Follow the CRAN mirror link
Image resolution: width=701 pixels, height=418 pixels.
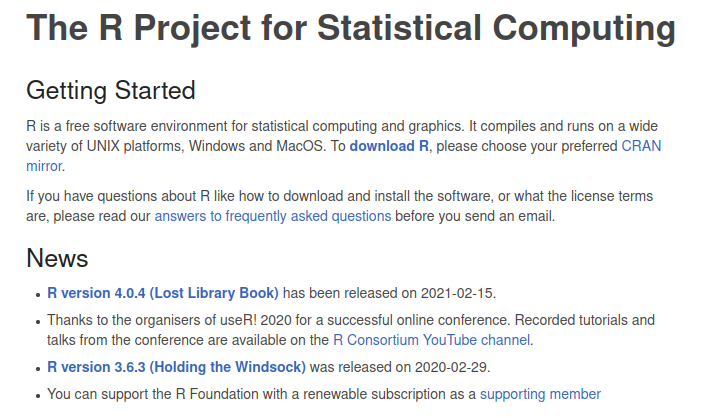coord(641,147)
